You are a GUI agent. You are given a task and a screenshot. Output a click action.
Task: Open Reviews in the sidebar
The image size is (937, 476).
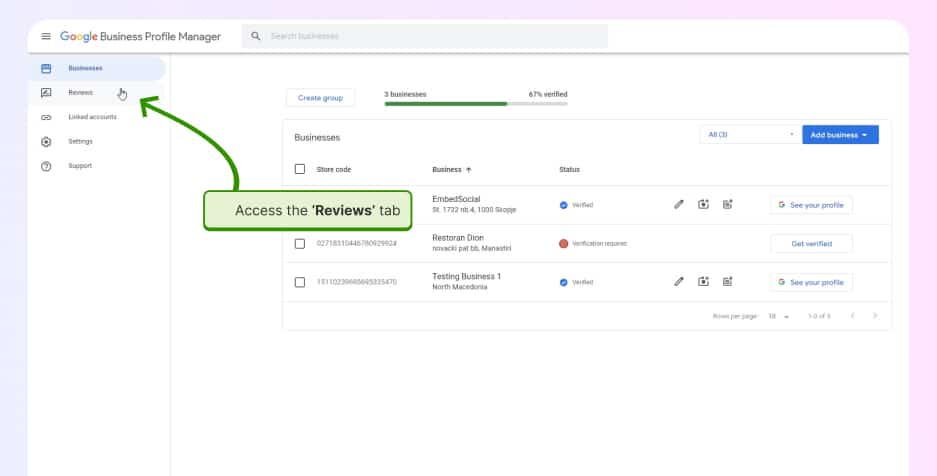pos(80,93)
